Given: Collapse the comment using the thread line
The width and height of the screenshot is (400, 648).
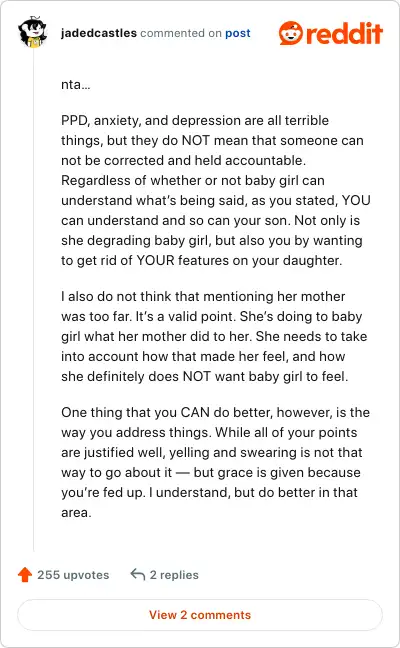Looking at the screenshot, I should click(33, 300).
